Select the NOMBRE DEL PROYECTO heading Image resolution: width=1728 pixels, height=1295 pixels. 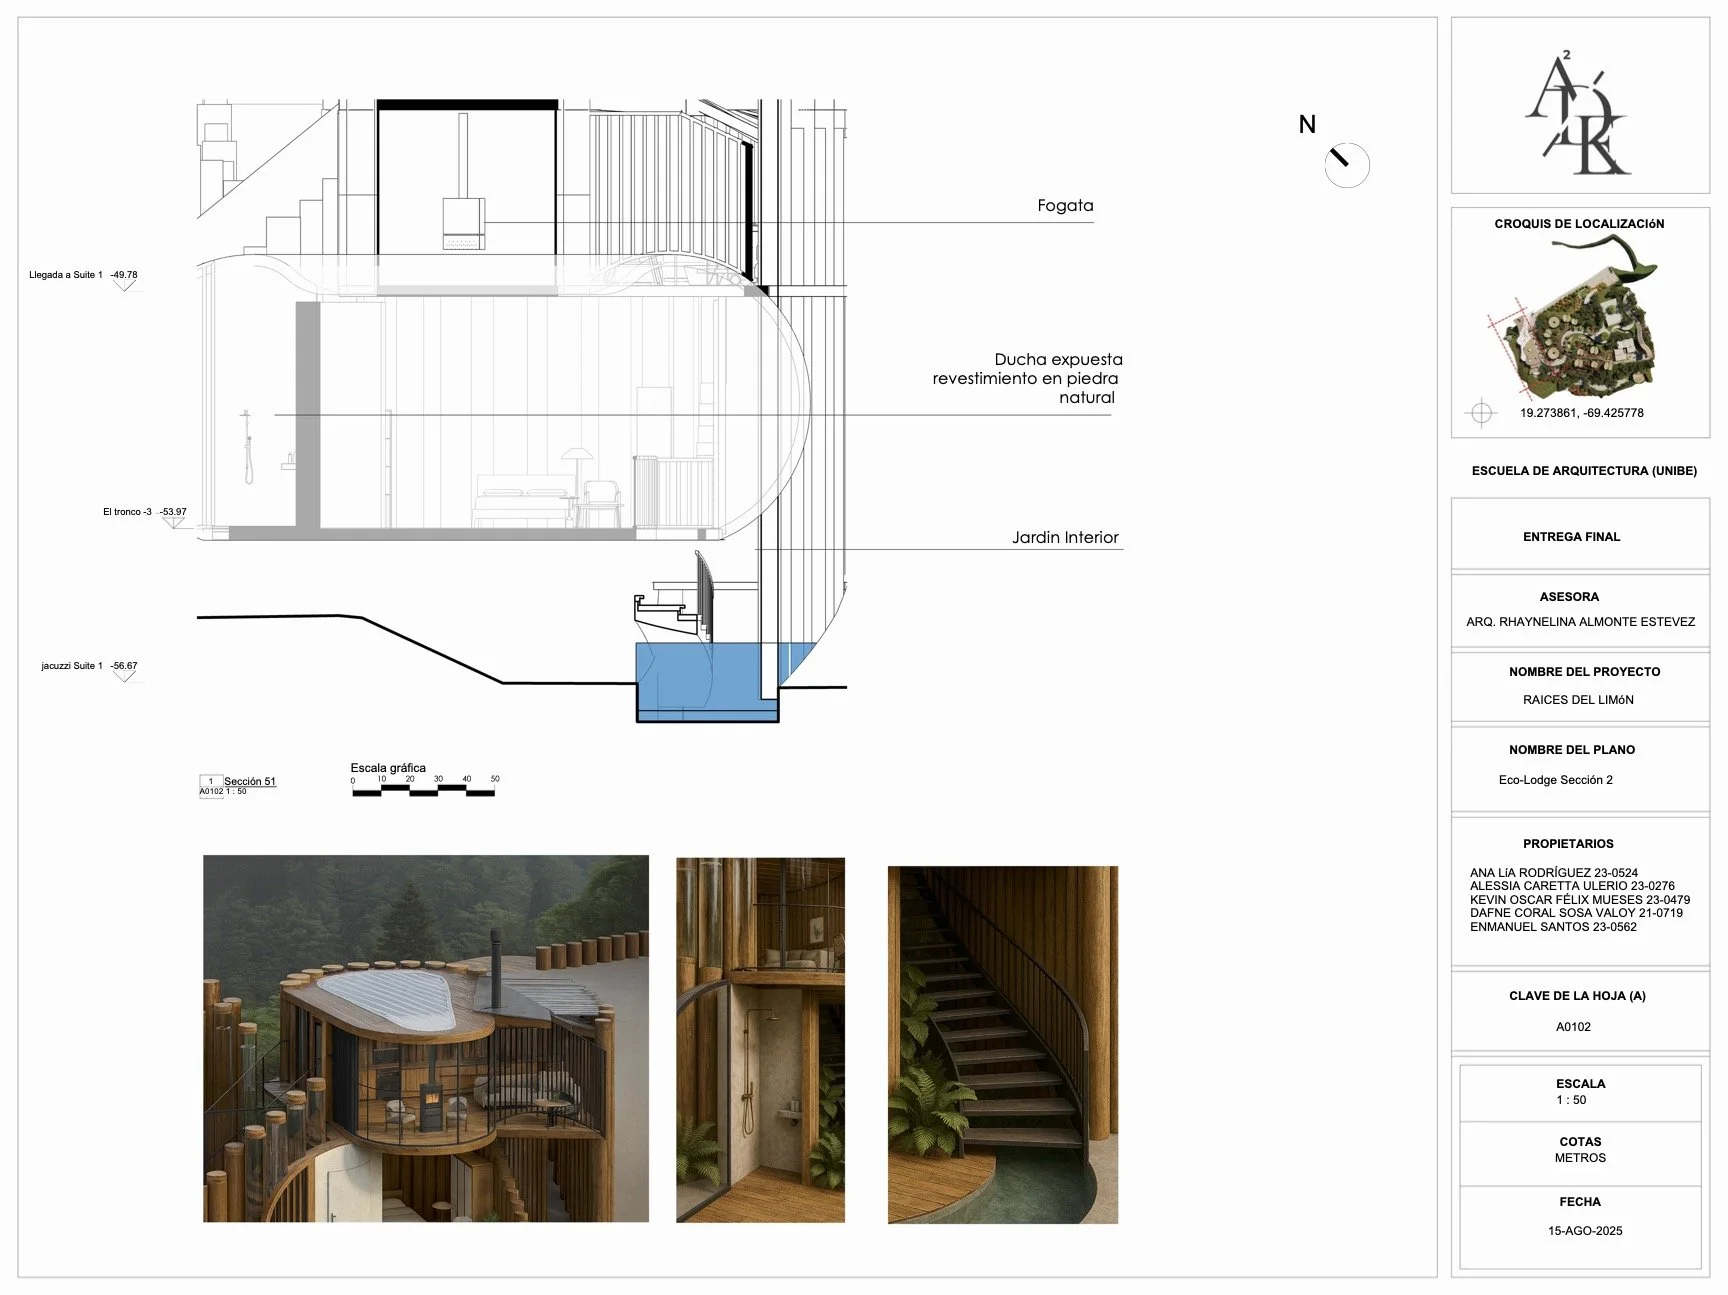tap(1584, 672)
